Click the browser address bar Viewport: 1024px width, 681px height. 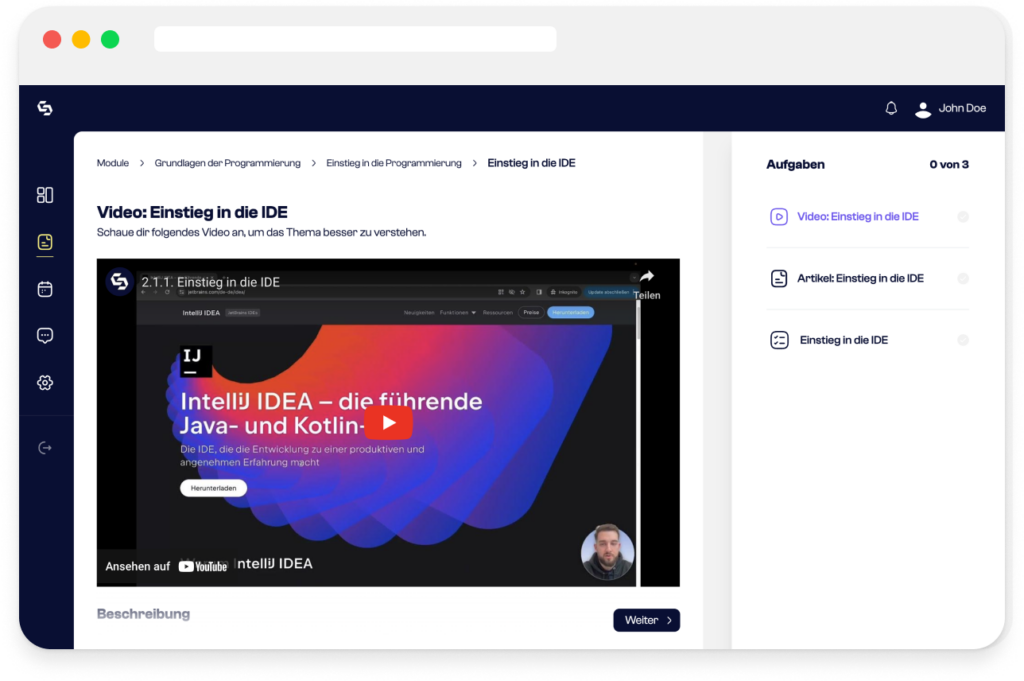click(355, 39)
